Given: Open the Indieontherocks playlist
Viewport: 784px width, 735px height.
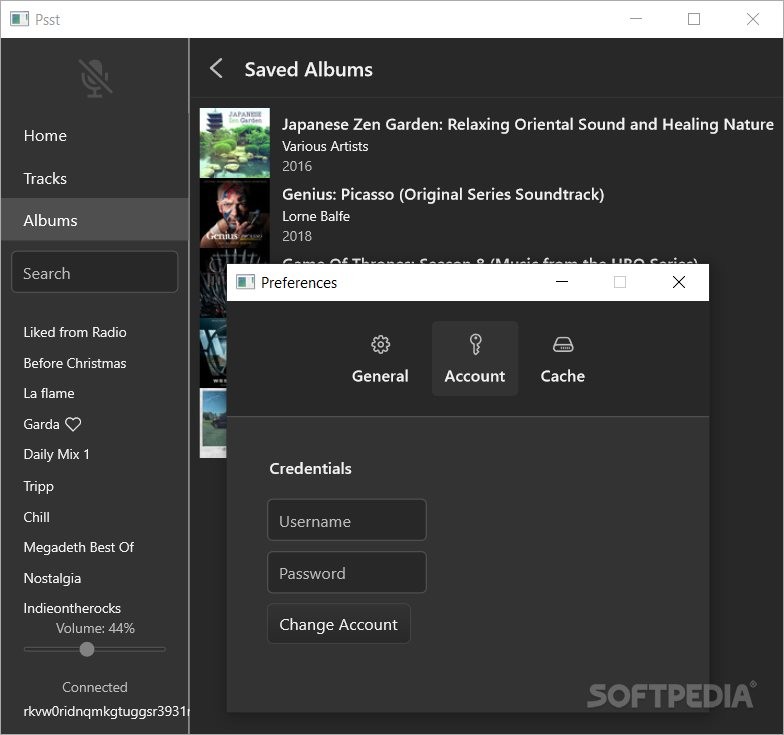Looking at the screenshot, I should point(72,608).
